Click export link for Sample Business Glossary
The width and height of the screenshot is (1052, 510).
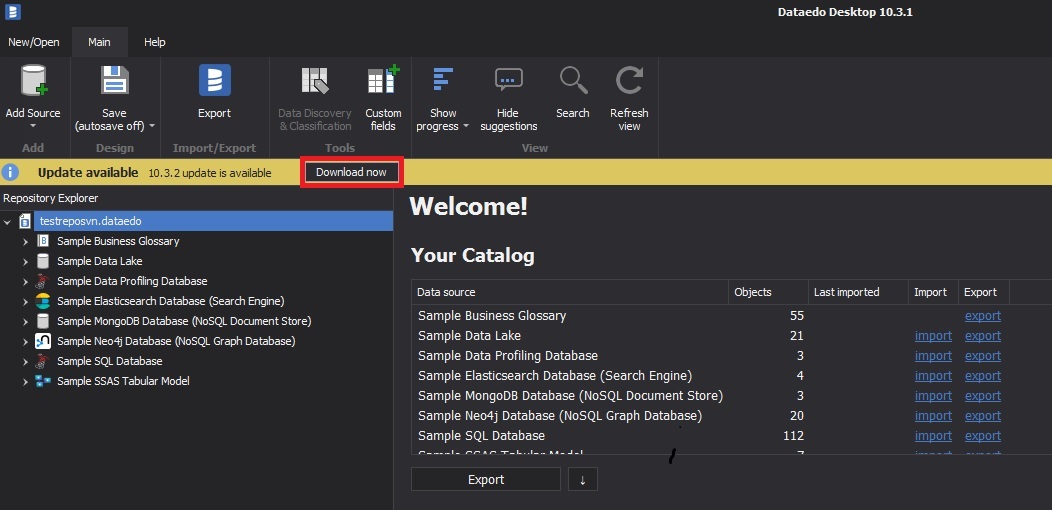(983, 315)
